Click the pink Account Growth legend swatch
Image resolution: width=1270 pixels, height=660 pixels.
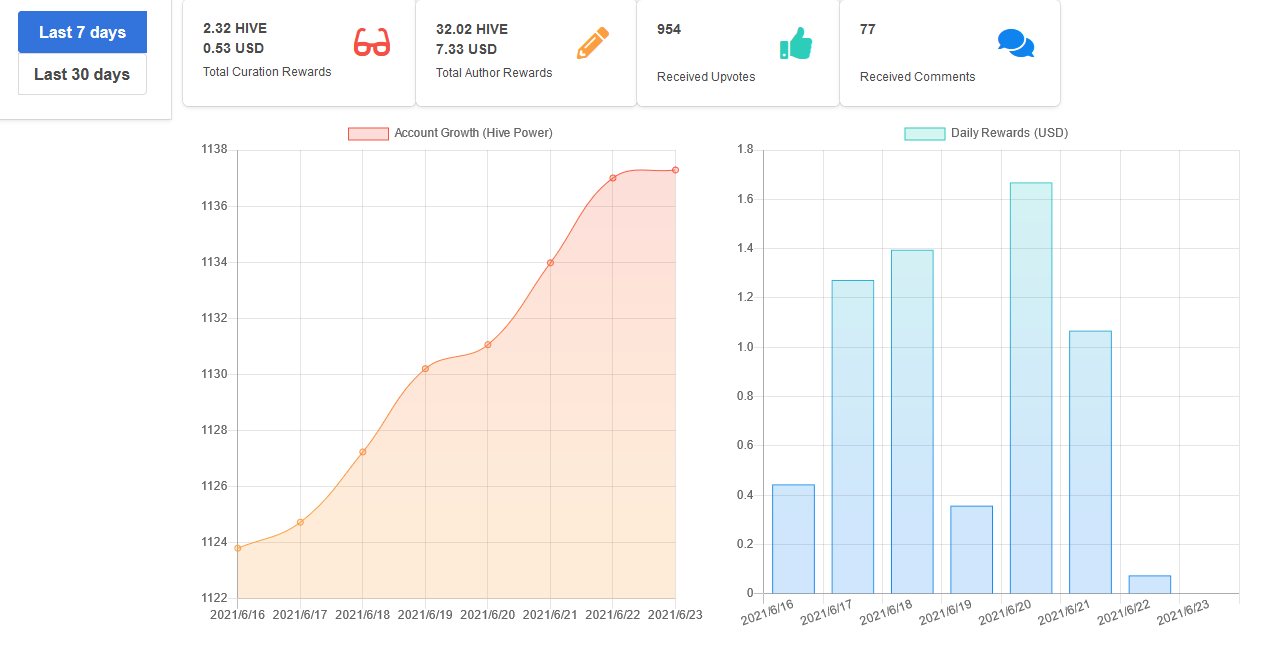click(x=368, y=134)
